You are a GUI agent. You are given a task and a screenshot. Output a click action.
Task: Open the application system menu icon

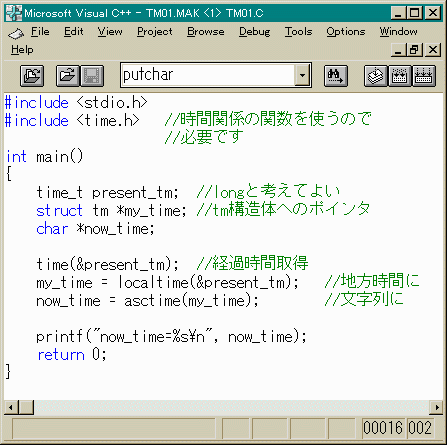click(x=14, y=13)
